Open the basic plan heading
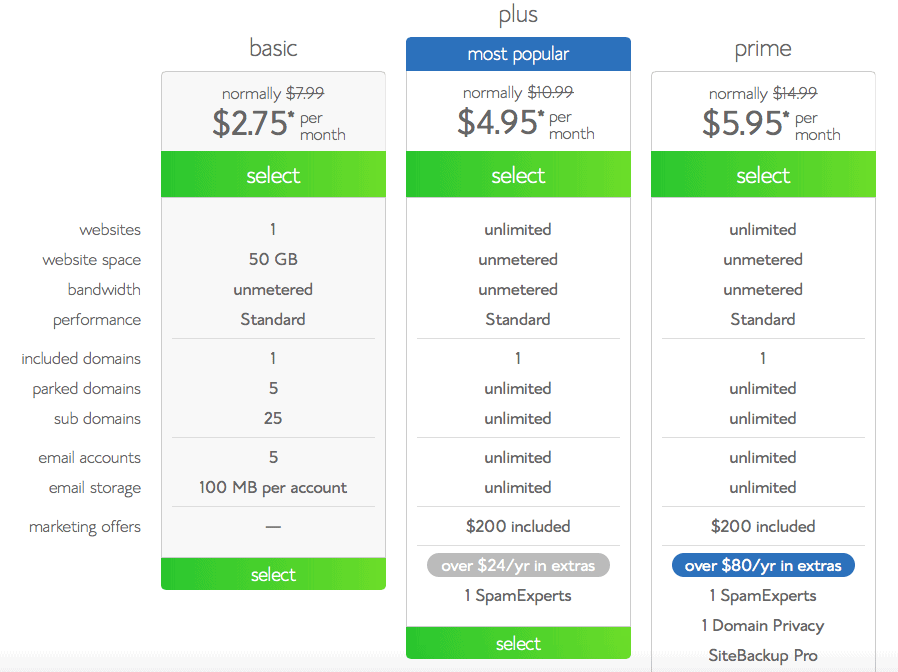Viewport: 898px width, 672px height. pos(272,47)
